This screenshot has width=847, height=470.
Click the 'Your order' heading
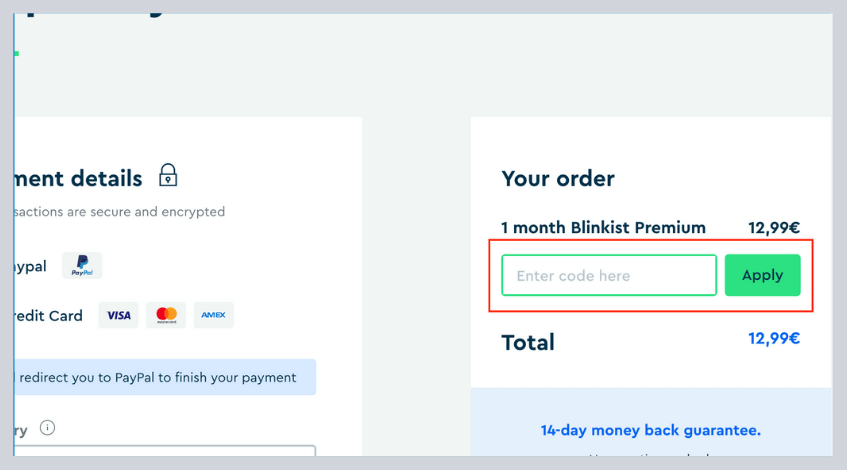pyautogui.click(x=558, y=179)
